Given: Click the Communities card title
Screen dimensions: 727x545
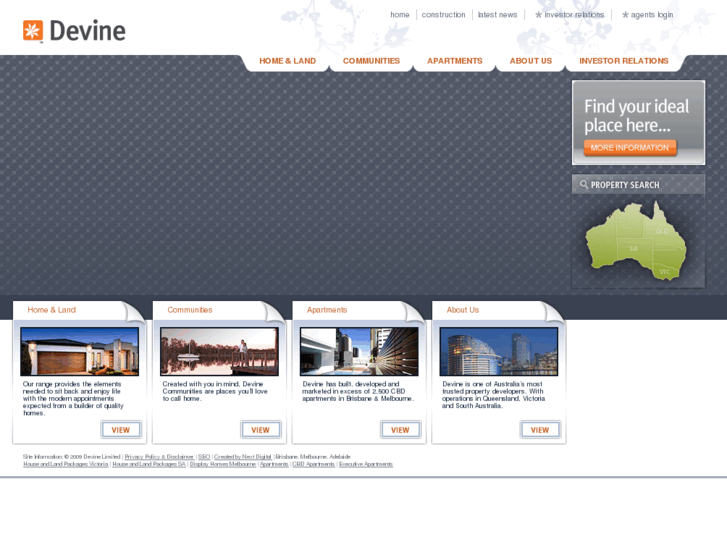Looking at the screenshot, I should click(190, 310).
